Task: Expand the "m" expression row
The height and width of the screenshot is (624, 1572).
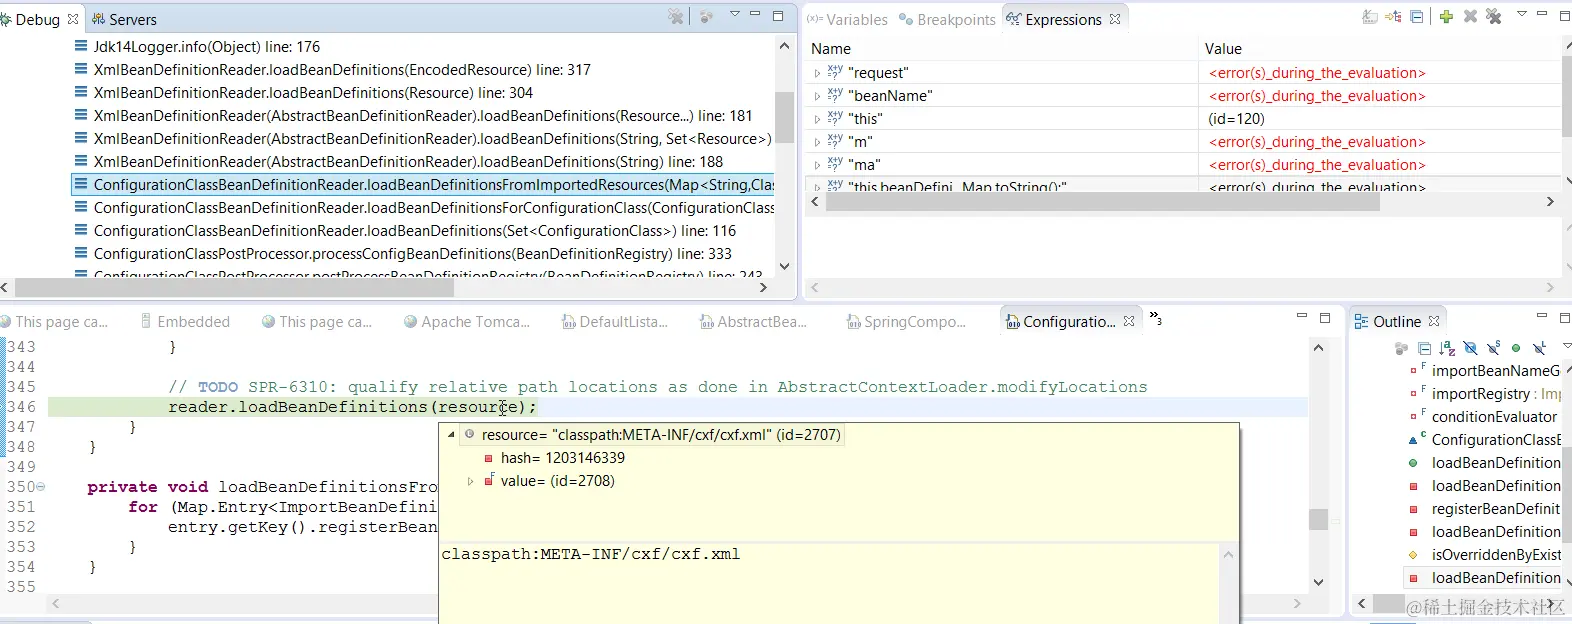Action: (817, 142)
